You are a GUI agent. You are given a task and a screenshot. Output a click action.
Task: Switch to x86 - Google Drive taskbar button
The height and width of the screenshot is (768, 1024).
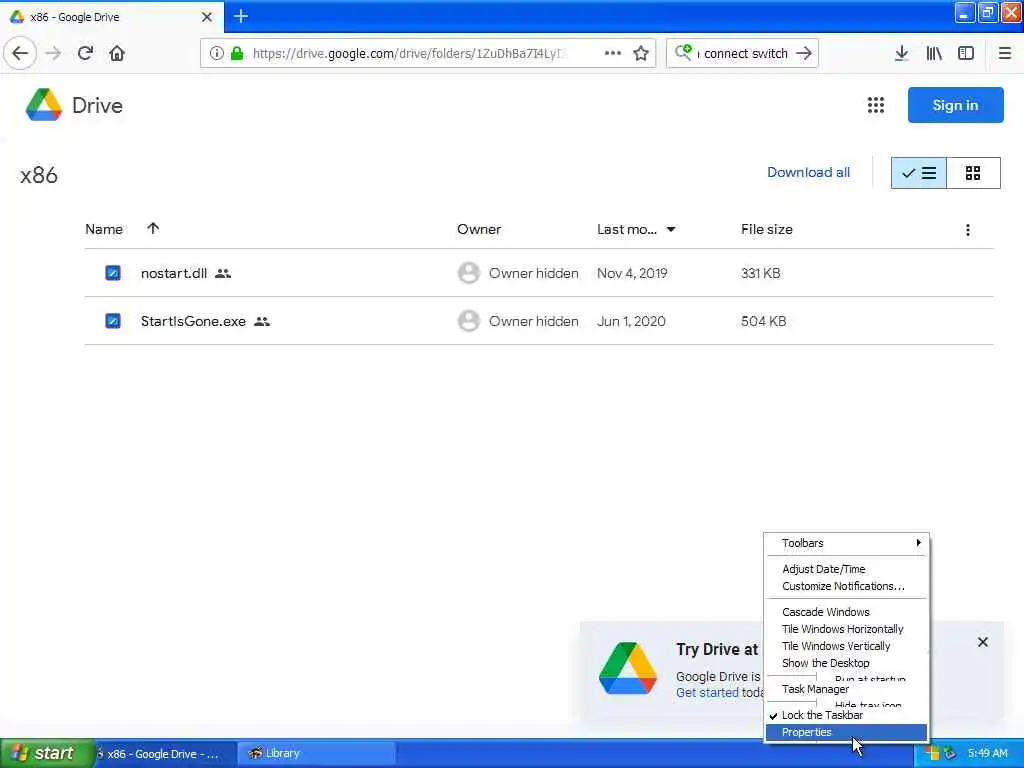point(164,754)
